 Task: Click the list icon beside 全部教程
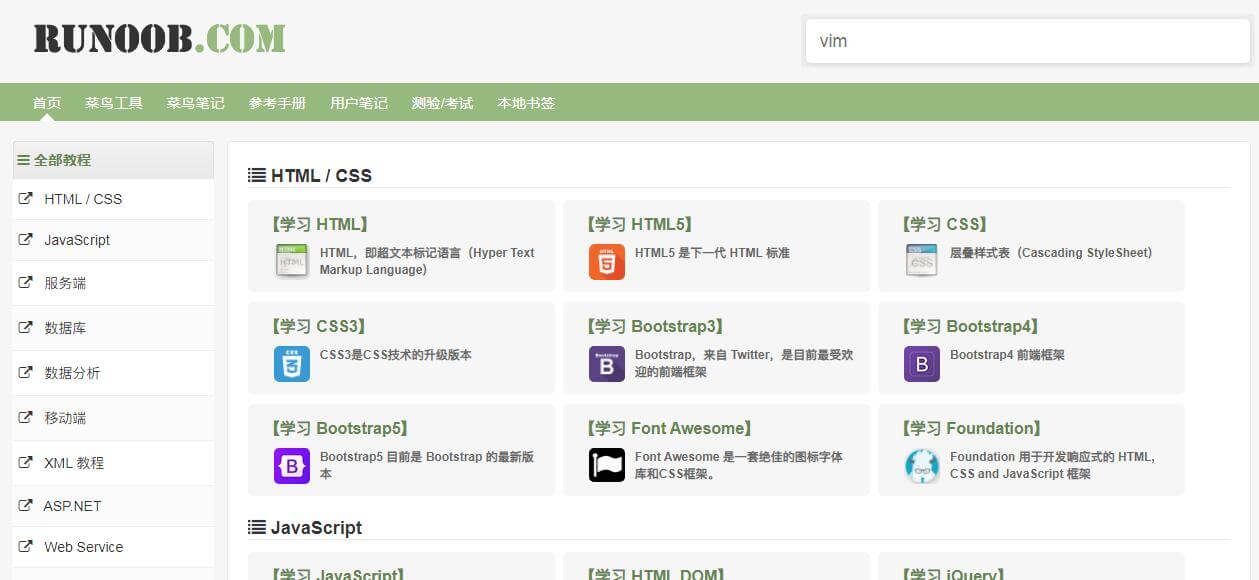[x=24, y=160]
